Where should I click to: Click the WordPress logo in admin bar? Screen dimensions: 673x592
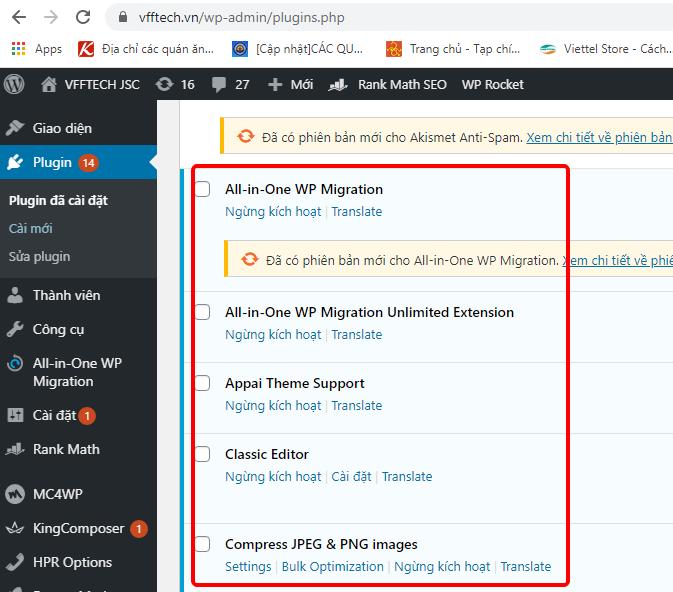tap(14, 84)
